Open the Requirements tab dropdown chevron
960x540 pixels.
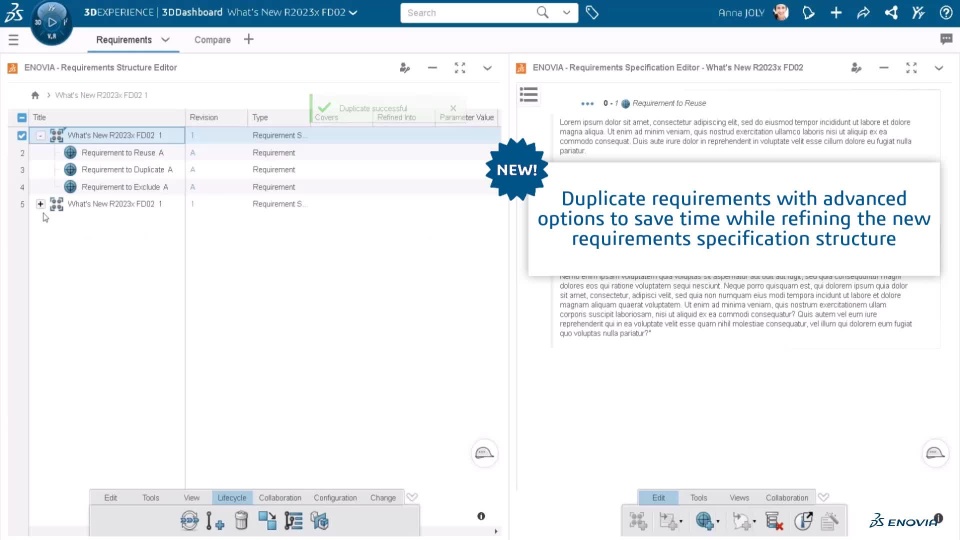165,40
